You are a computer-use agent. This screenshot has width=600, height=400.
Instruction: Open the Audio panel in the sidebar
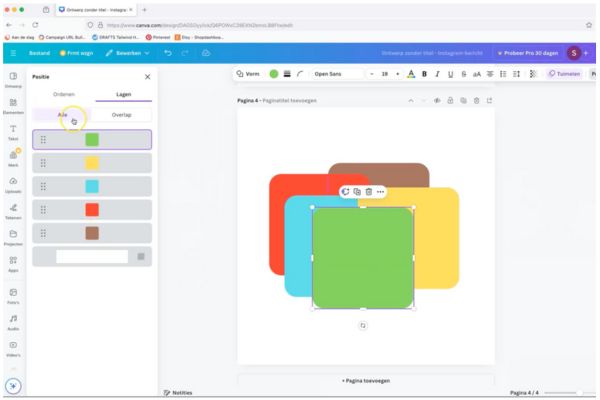click(13, 322)
